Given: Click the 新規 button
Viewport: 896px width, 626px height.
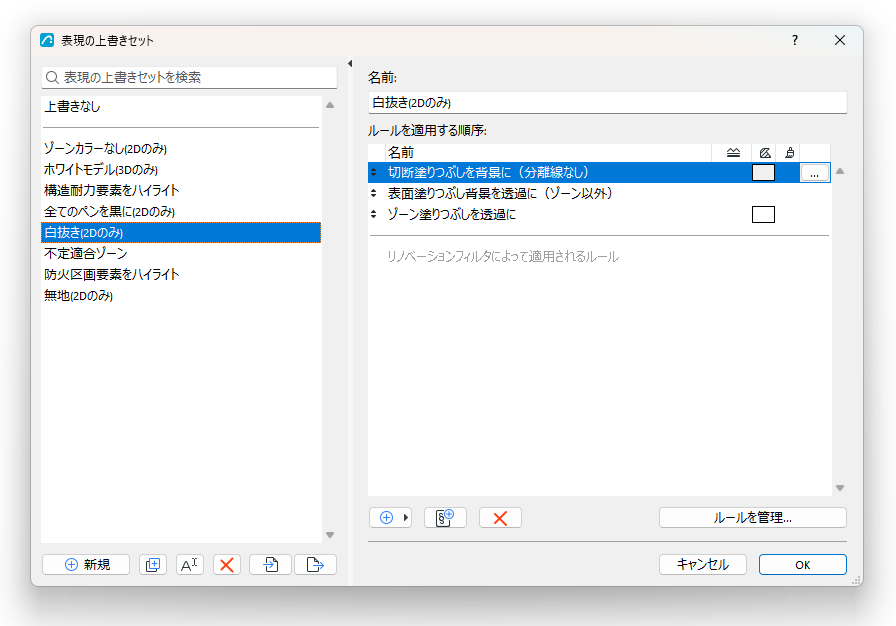Looking at the screenshot, I should 86,564.
